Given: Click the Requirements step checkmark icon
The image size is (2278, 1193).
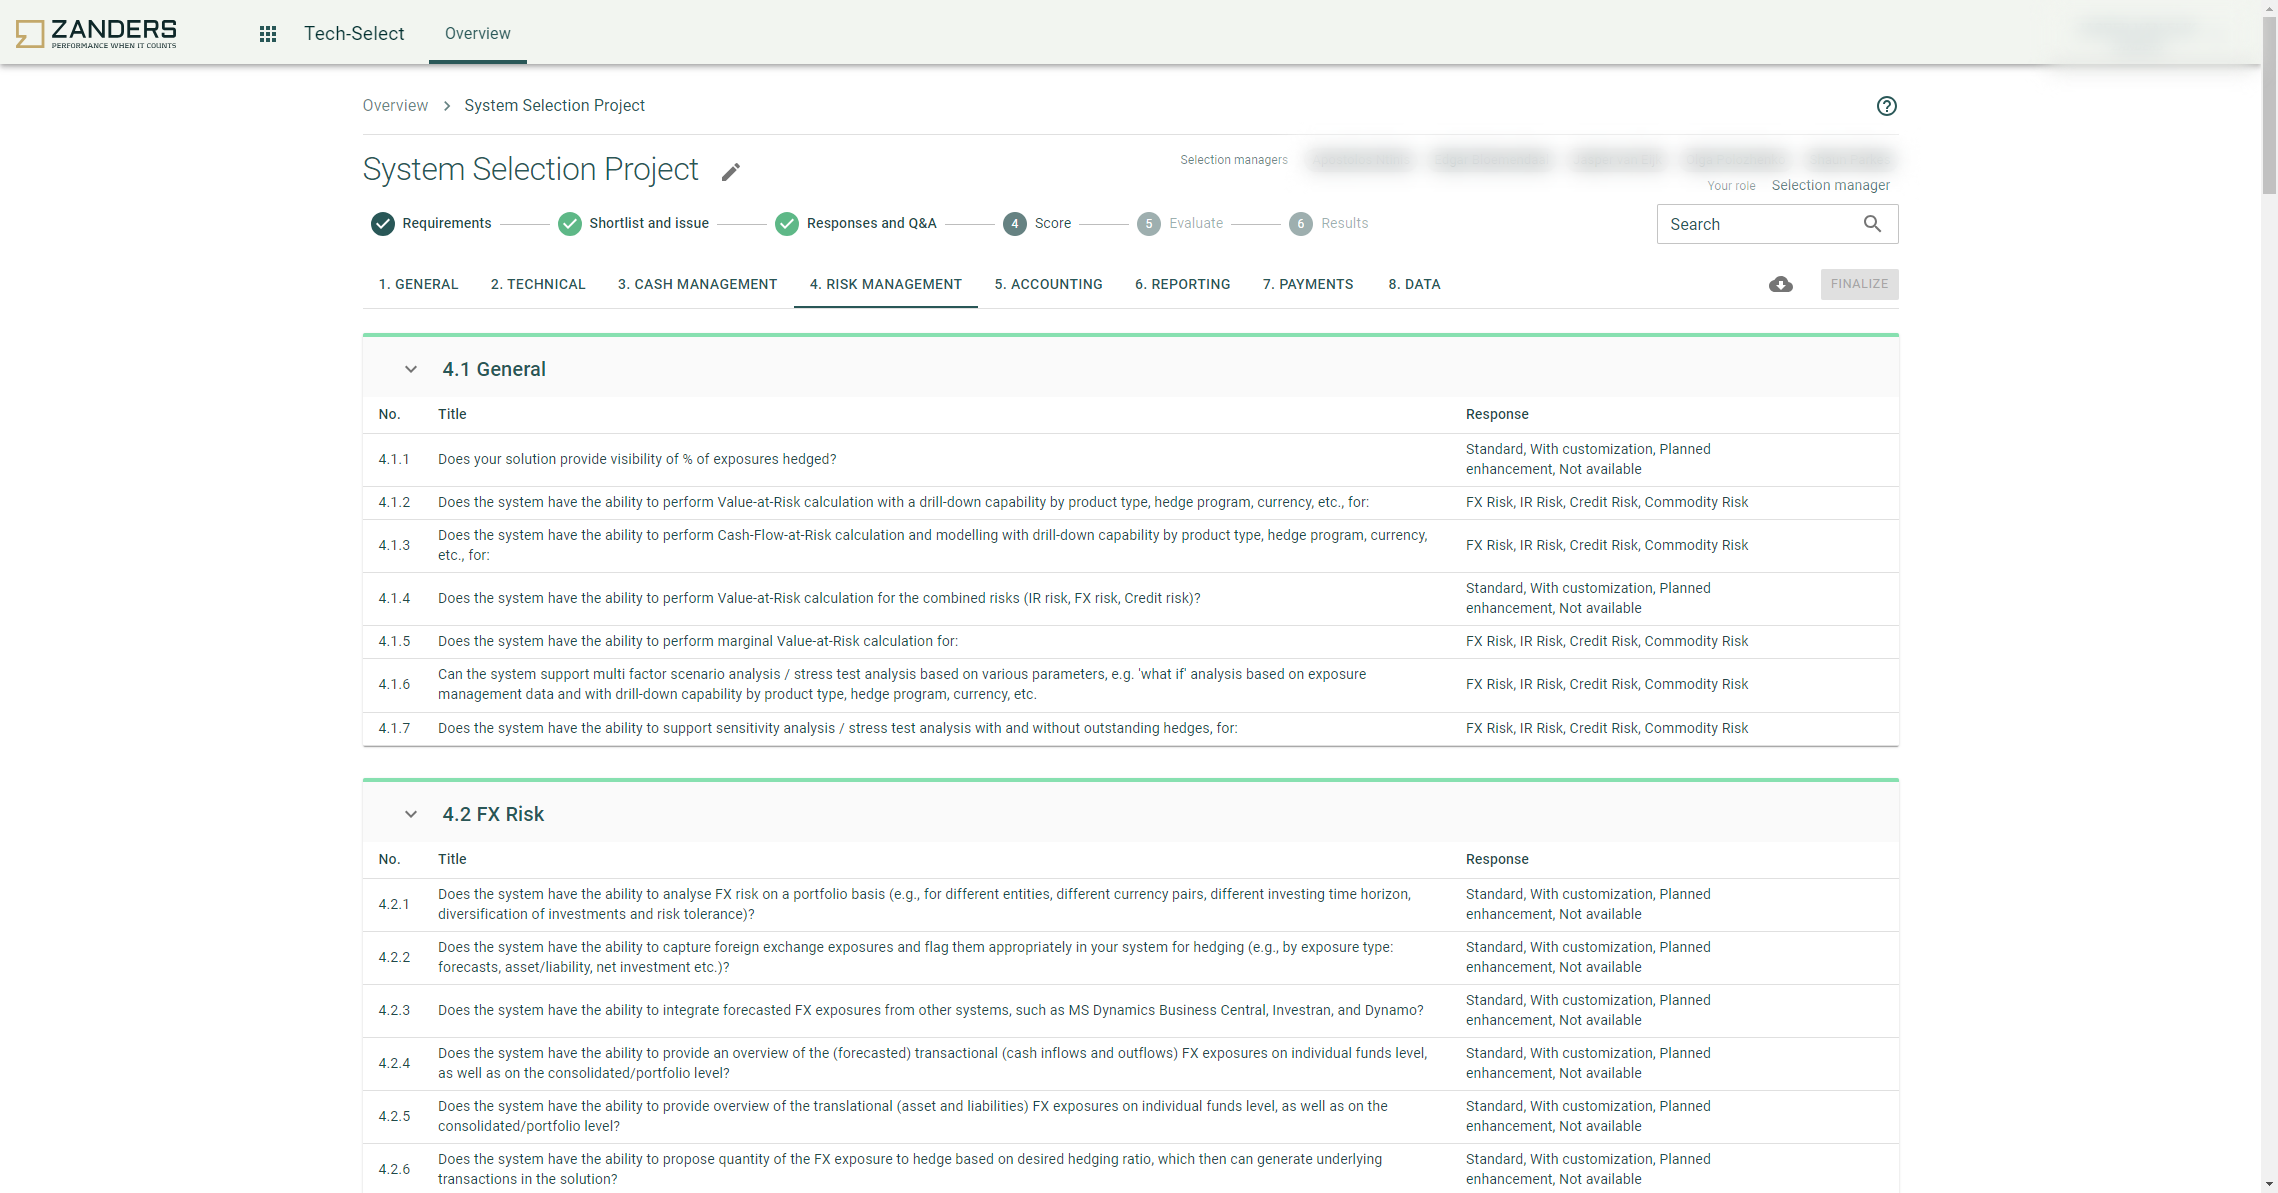Looking at the screenshot, I should pyautogui.click(x=382, y=224).
